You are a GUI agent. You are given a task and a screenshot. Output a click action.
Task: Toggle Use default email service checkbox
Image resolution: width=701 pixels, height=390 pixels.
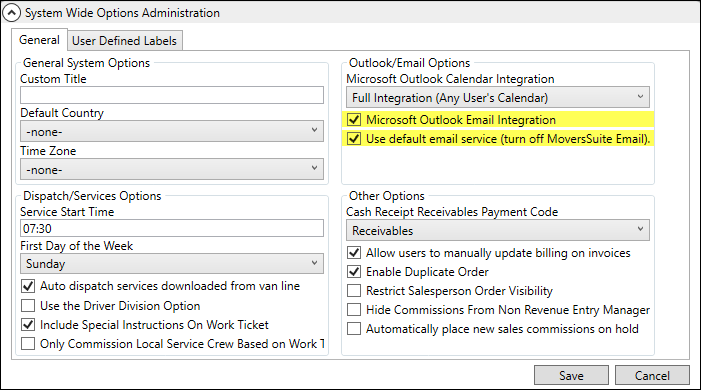point(354,139)
